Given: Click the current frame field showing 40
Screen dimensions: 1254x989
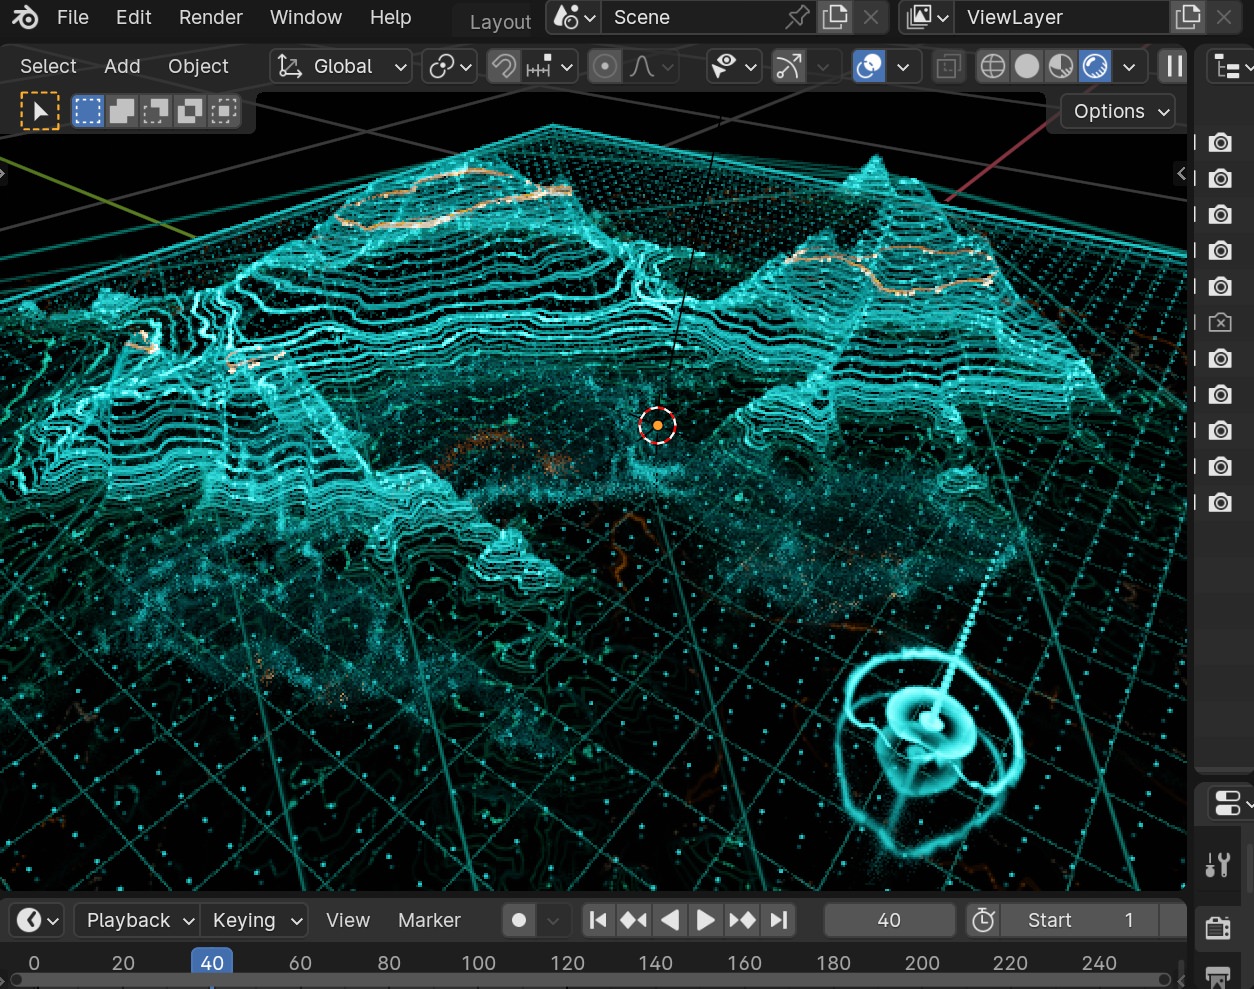Looking at the screenshot, I should coord(888,920).
